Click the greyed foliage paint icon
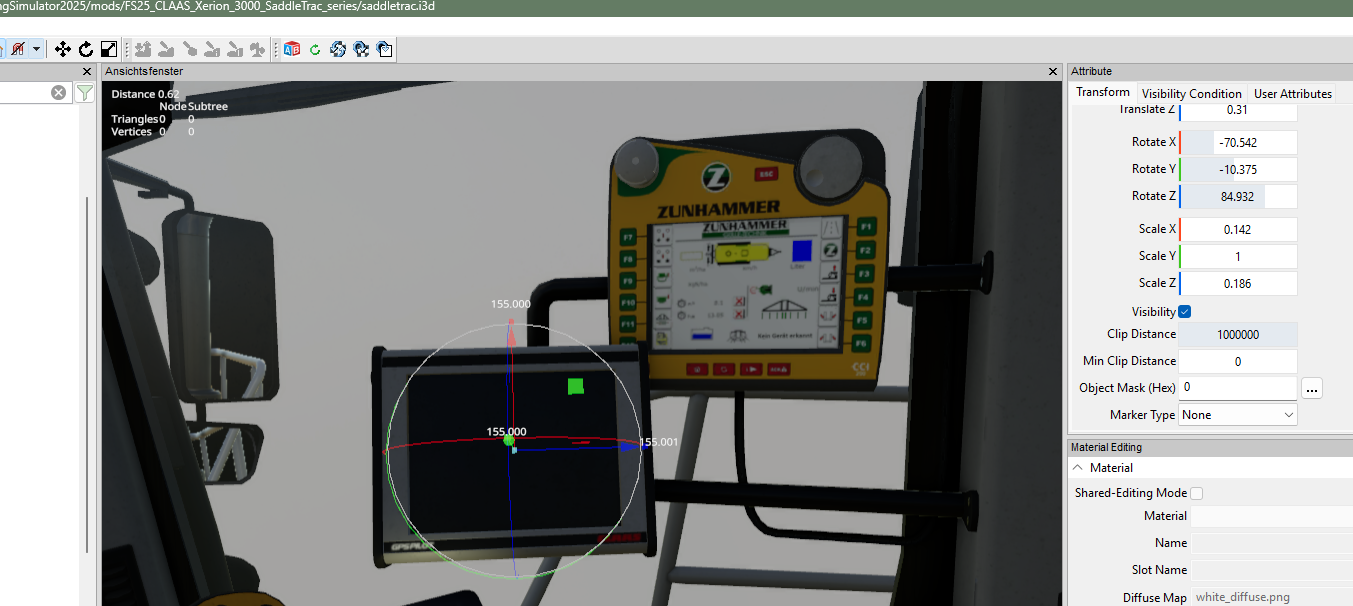The width and height of the screenshot is (1353, 606). point(258,49)
